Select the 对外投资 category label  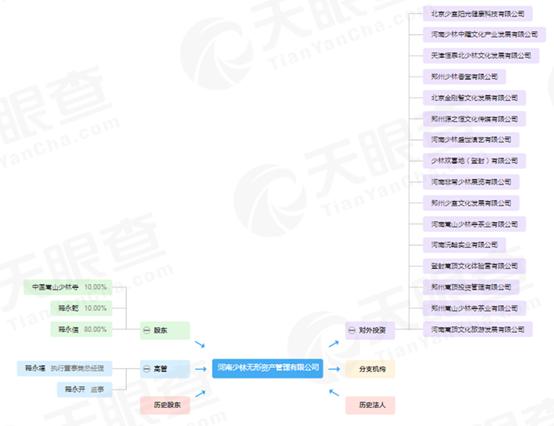(372, 330)
